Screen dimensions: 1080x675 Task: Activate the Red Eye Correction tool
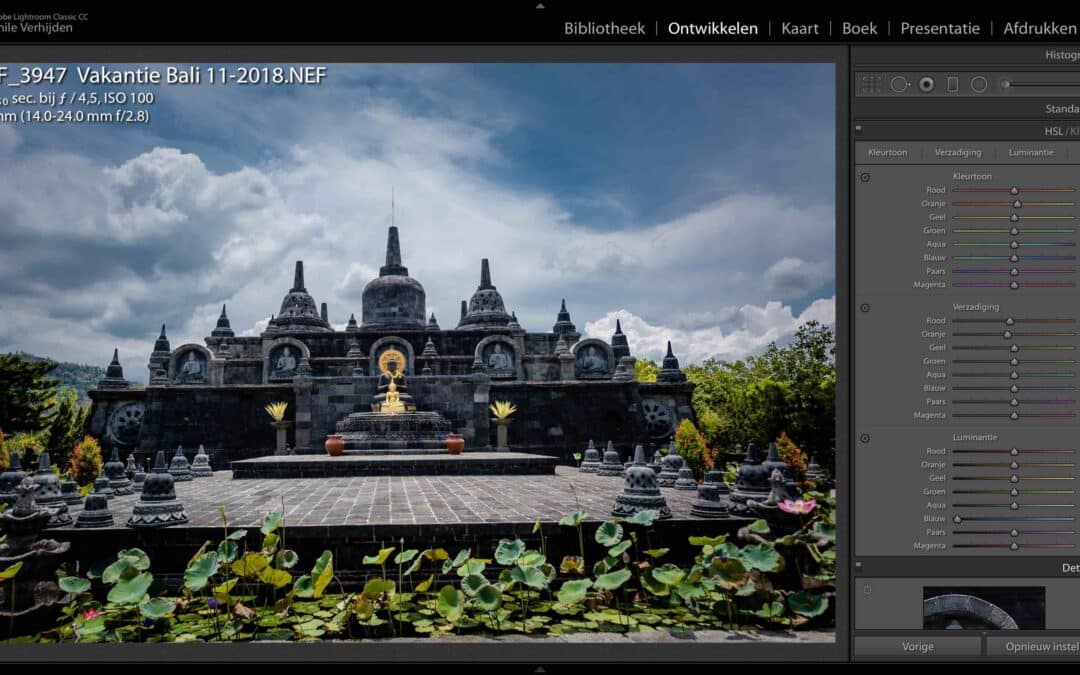(926, 84)
